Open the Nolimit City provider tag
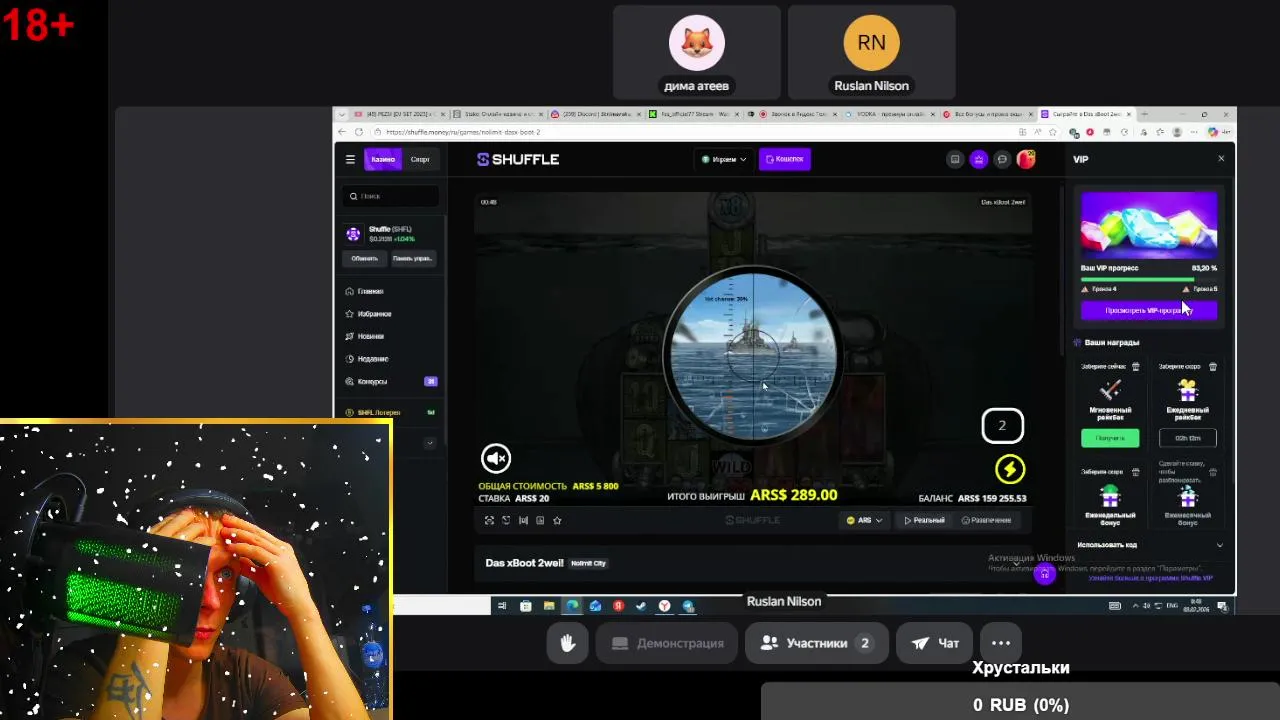 tap(588, 563)
